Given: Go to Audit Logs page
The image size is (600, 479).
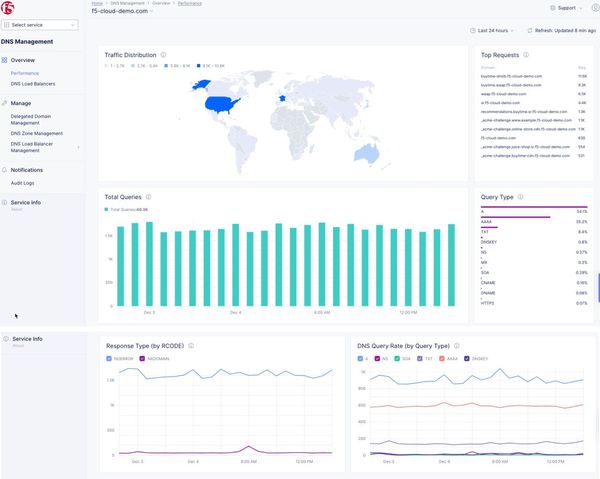Looking at the screenshot, I should click(22, 183).
